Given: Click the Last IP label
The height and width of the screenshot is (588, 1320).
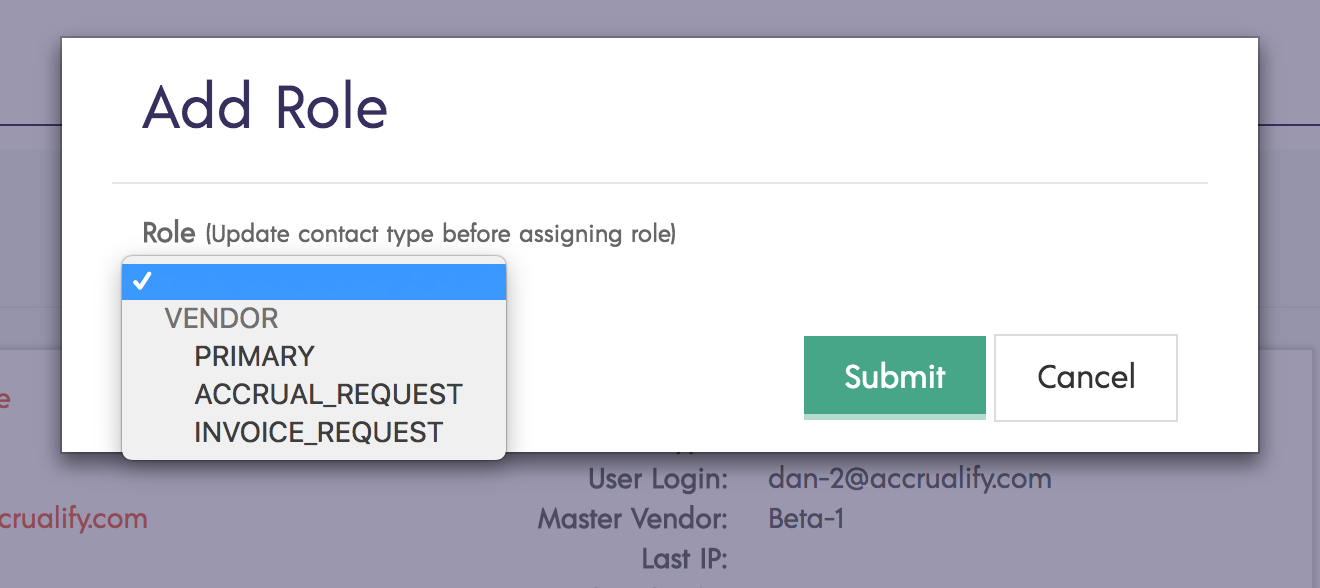Looking at the screenshot, I should (x=684, y=557).
